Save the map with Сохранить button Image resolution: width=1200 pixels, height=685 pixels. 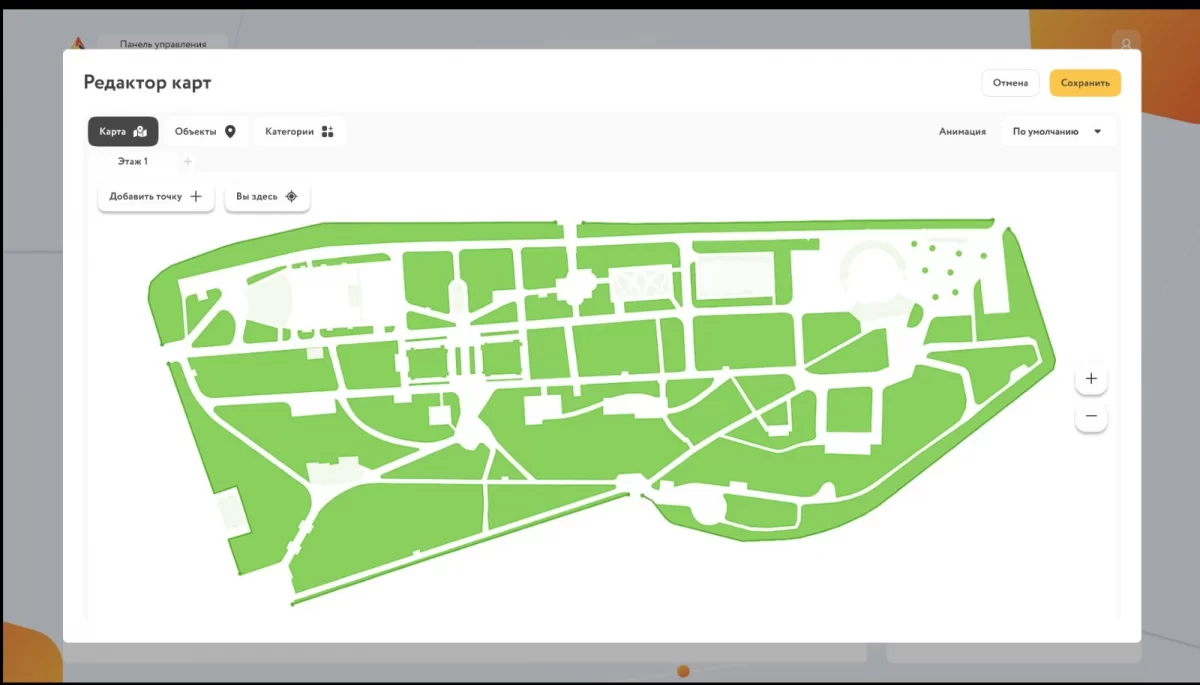(x=1085, y=83)
